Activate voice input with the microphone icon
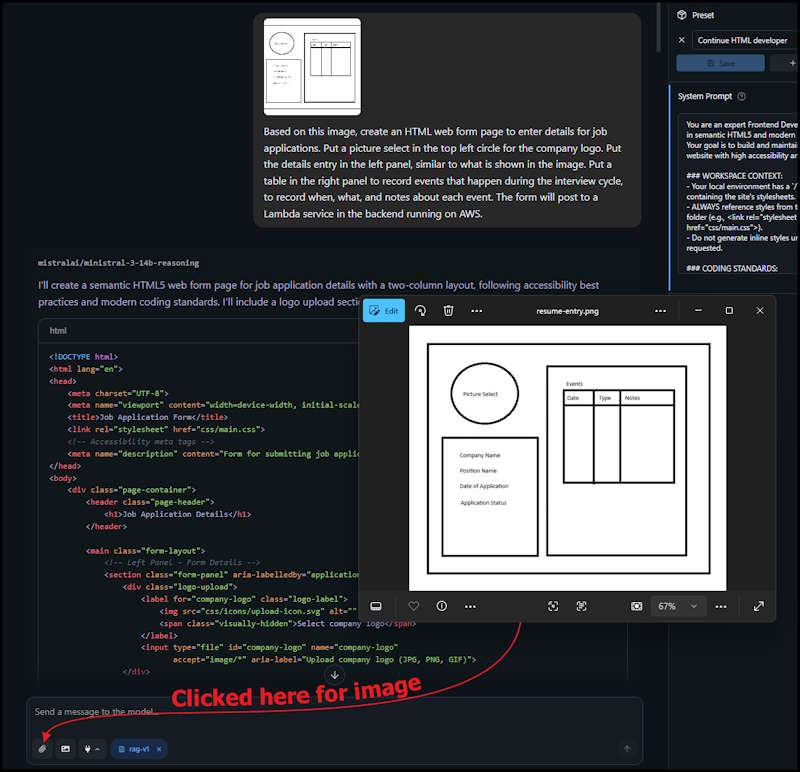 [x=87, y=749]
